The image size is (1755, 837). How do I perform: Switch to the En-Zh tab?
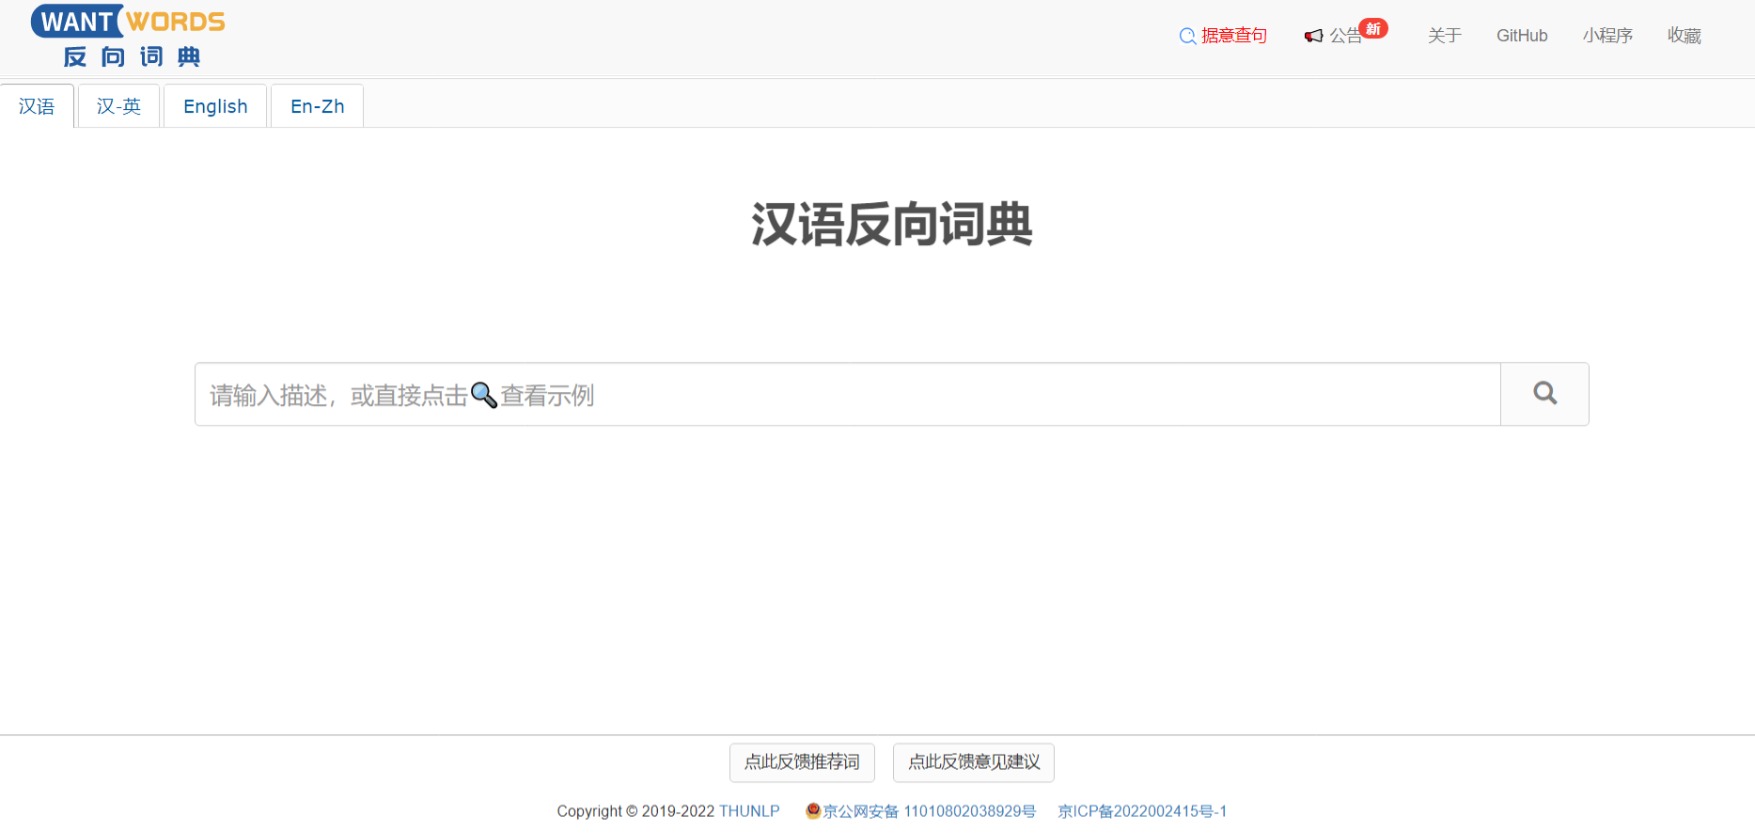[317, 106]
